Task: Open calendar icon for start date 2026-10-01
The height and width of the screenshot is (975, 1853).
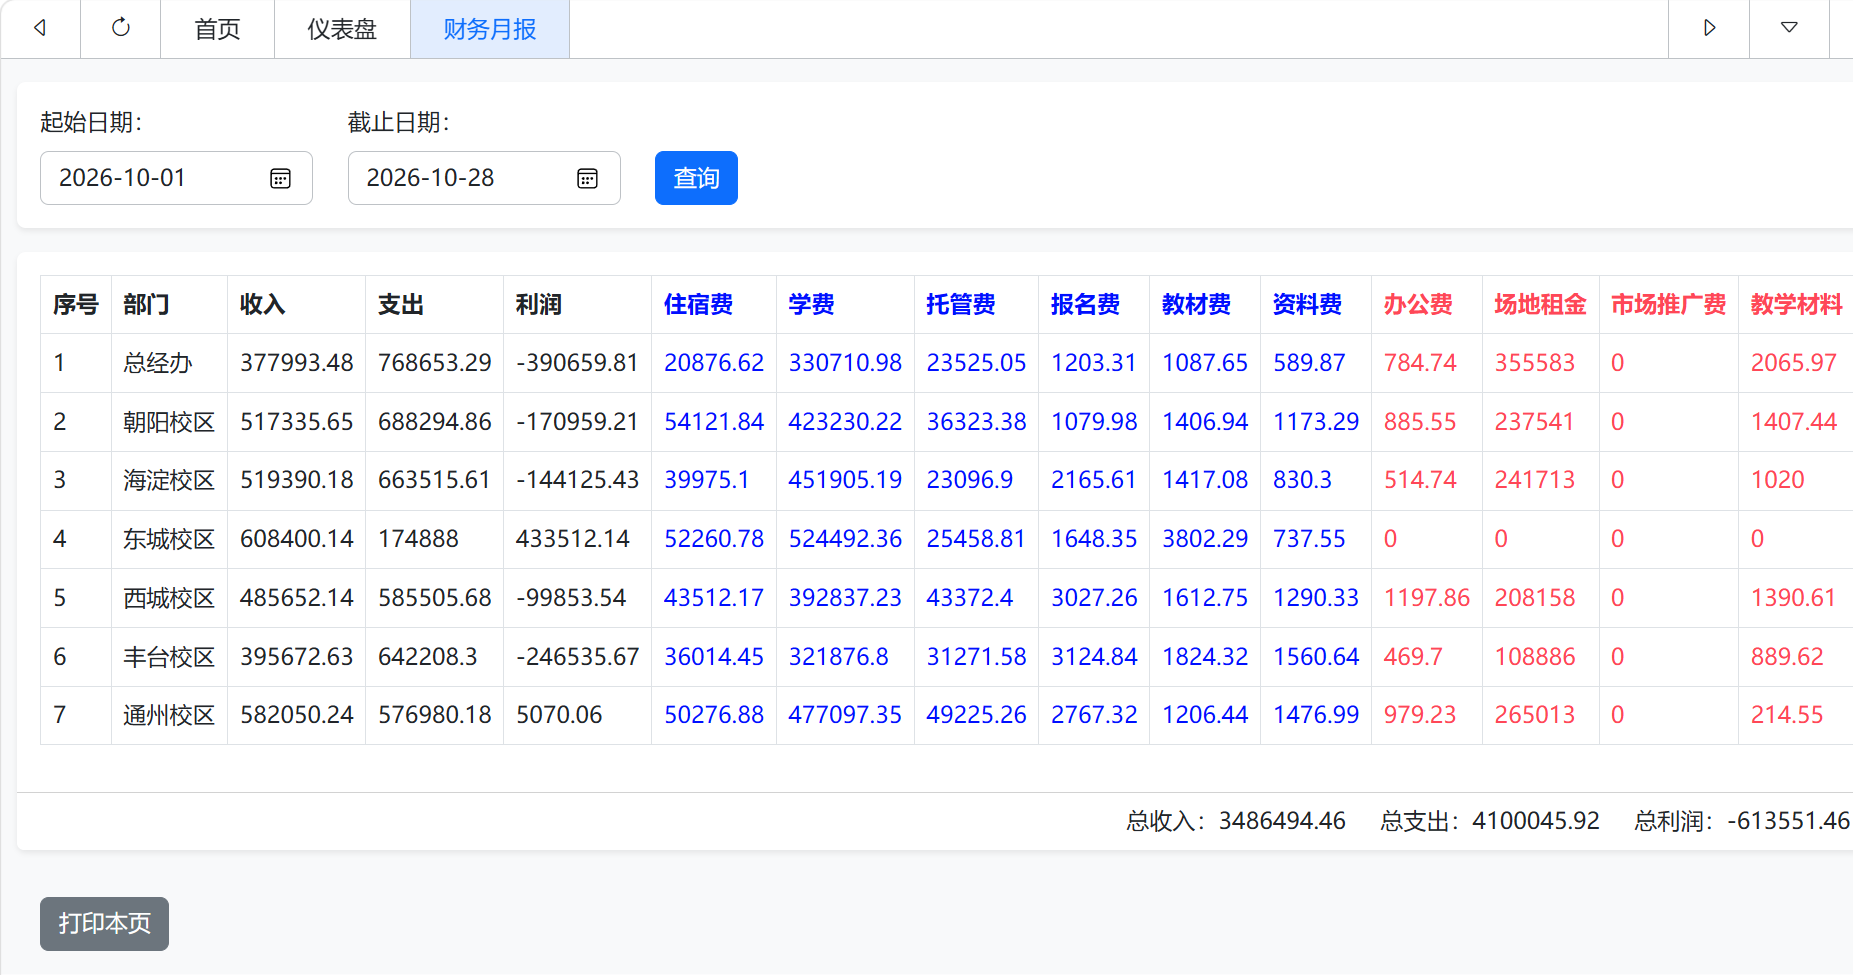Action: click(280, 178)
